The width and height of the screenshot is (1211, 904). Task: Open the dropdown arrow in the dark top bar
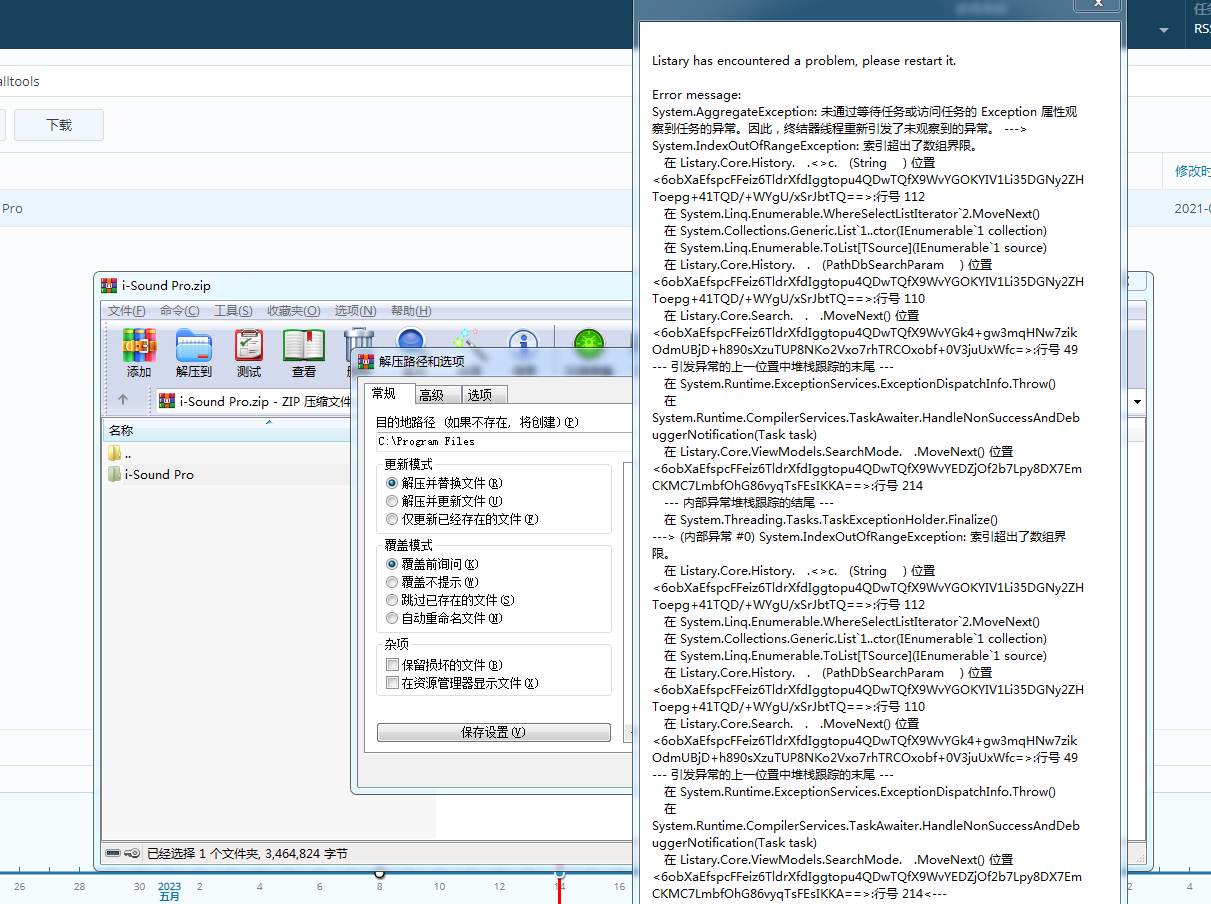(x=1164, y=30)
